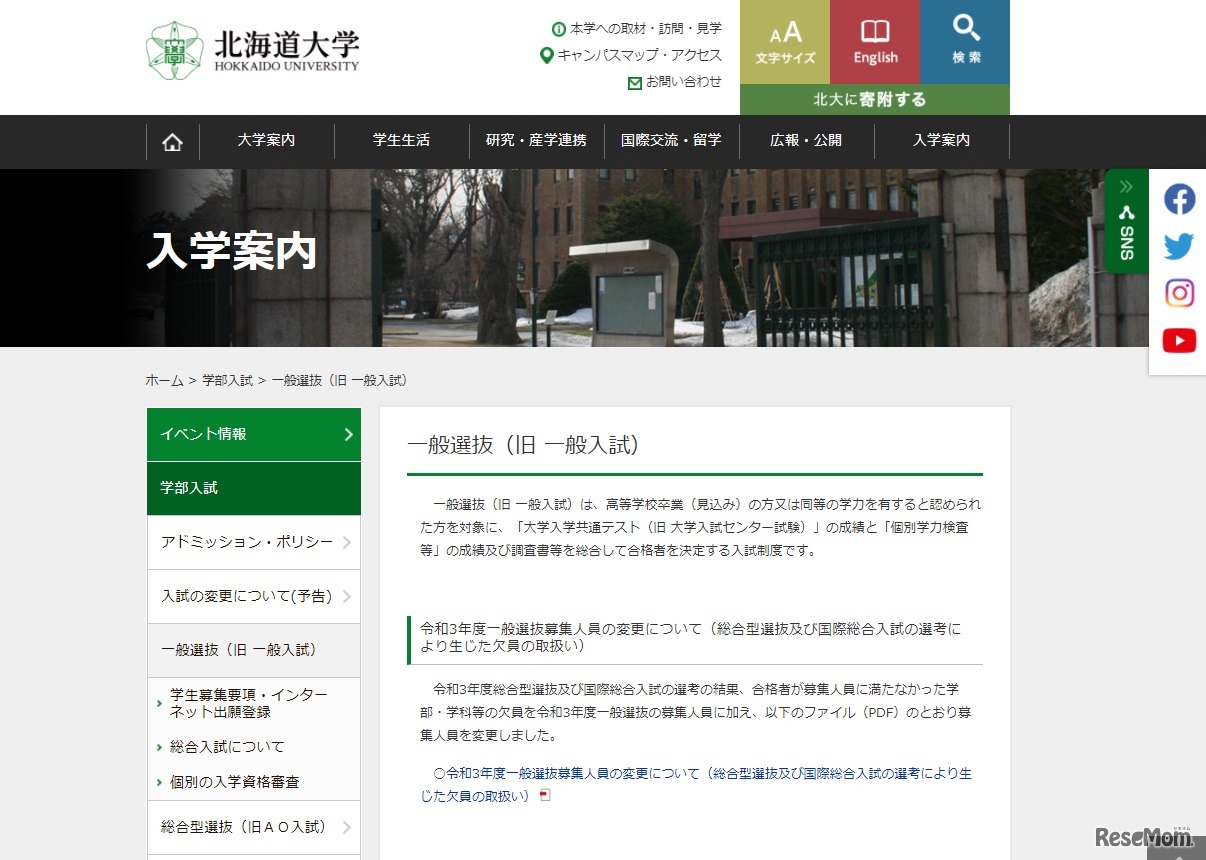Screen dimensions: 1206x860
Task: Click the 北大に寄附する donation button
Action: (874, 99)
